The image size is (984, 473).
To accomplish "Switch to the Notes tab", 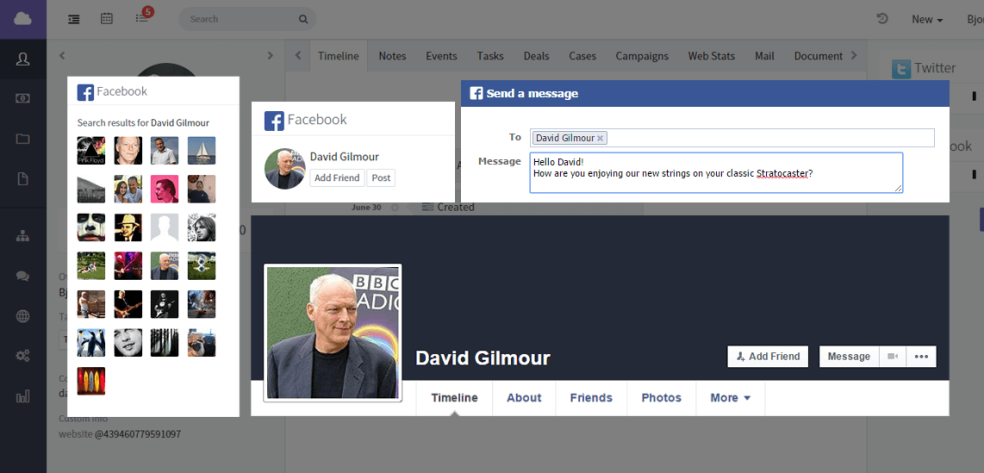I will [x=392, y=56].
